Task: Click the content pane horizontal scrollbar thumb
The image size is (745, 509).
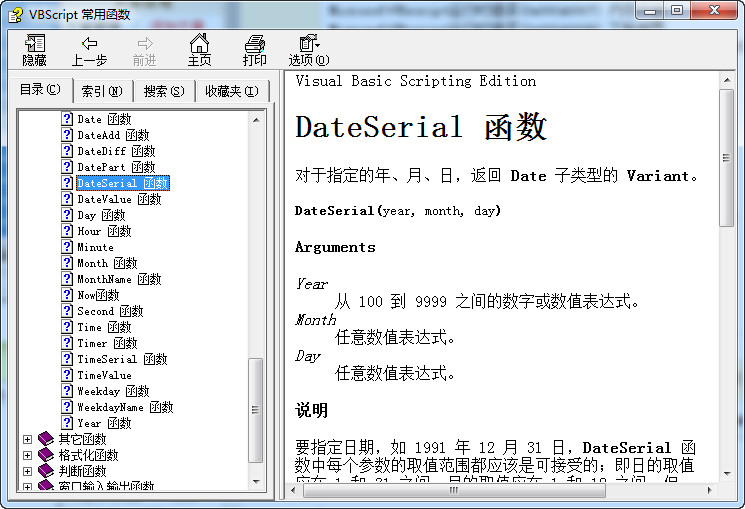Action: pyautogui.click(x=454, y=490)
